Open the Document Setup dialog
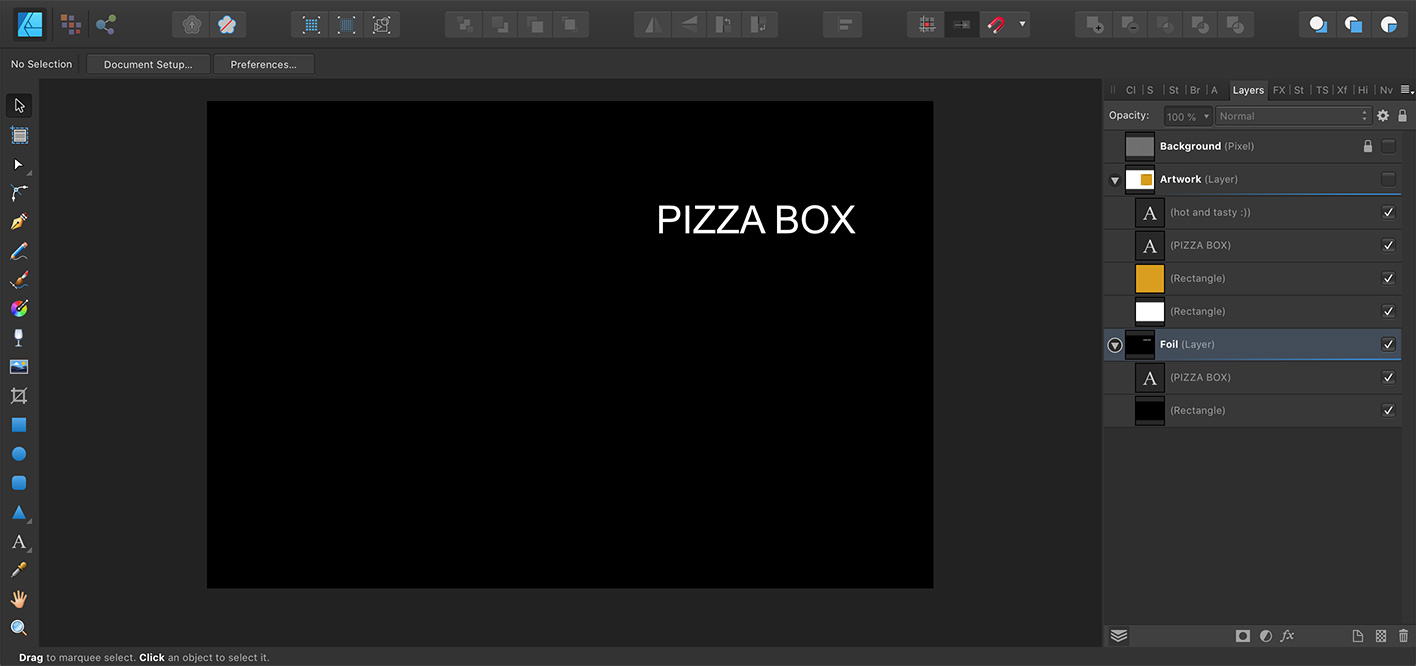Viewport: 1416px width, 666px height. point(148,64)
